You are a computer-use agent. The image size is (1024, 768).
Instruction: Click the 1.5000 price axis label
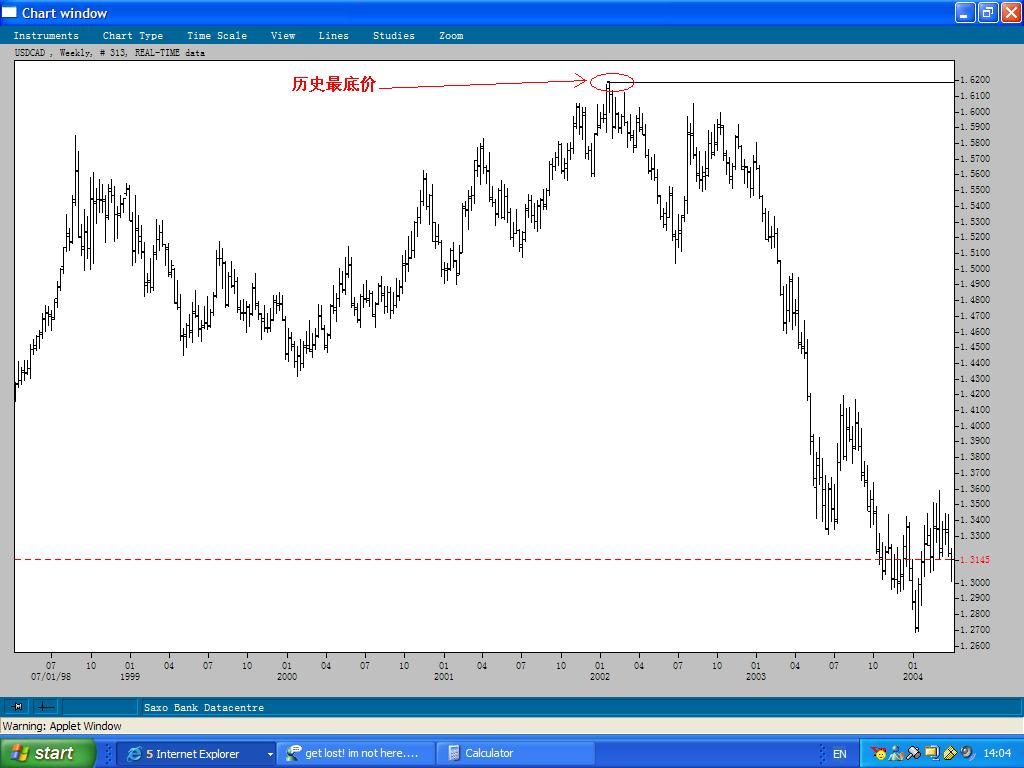(x=974, y=268)
